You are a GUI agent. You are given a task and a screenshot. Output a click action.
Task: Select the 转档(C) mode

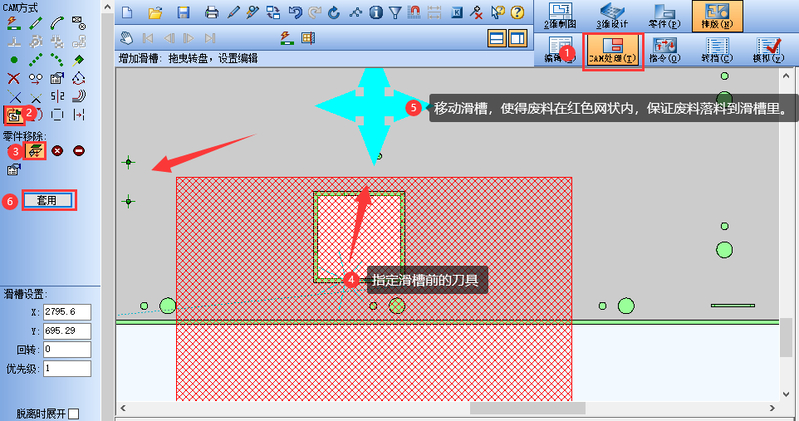(716, 51)
